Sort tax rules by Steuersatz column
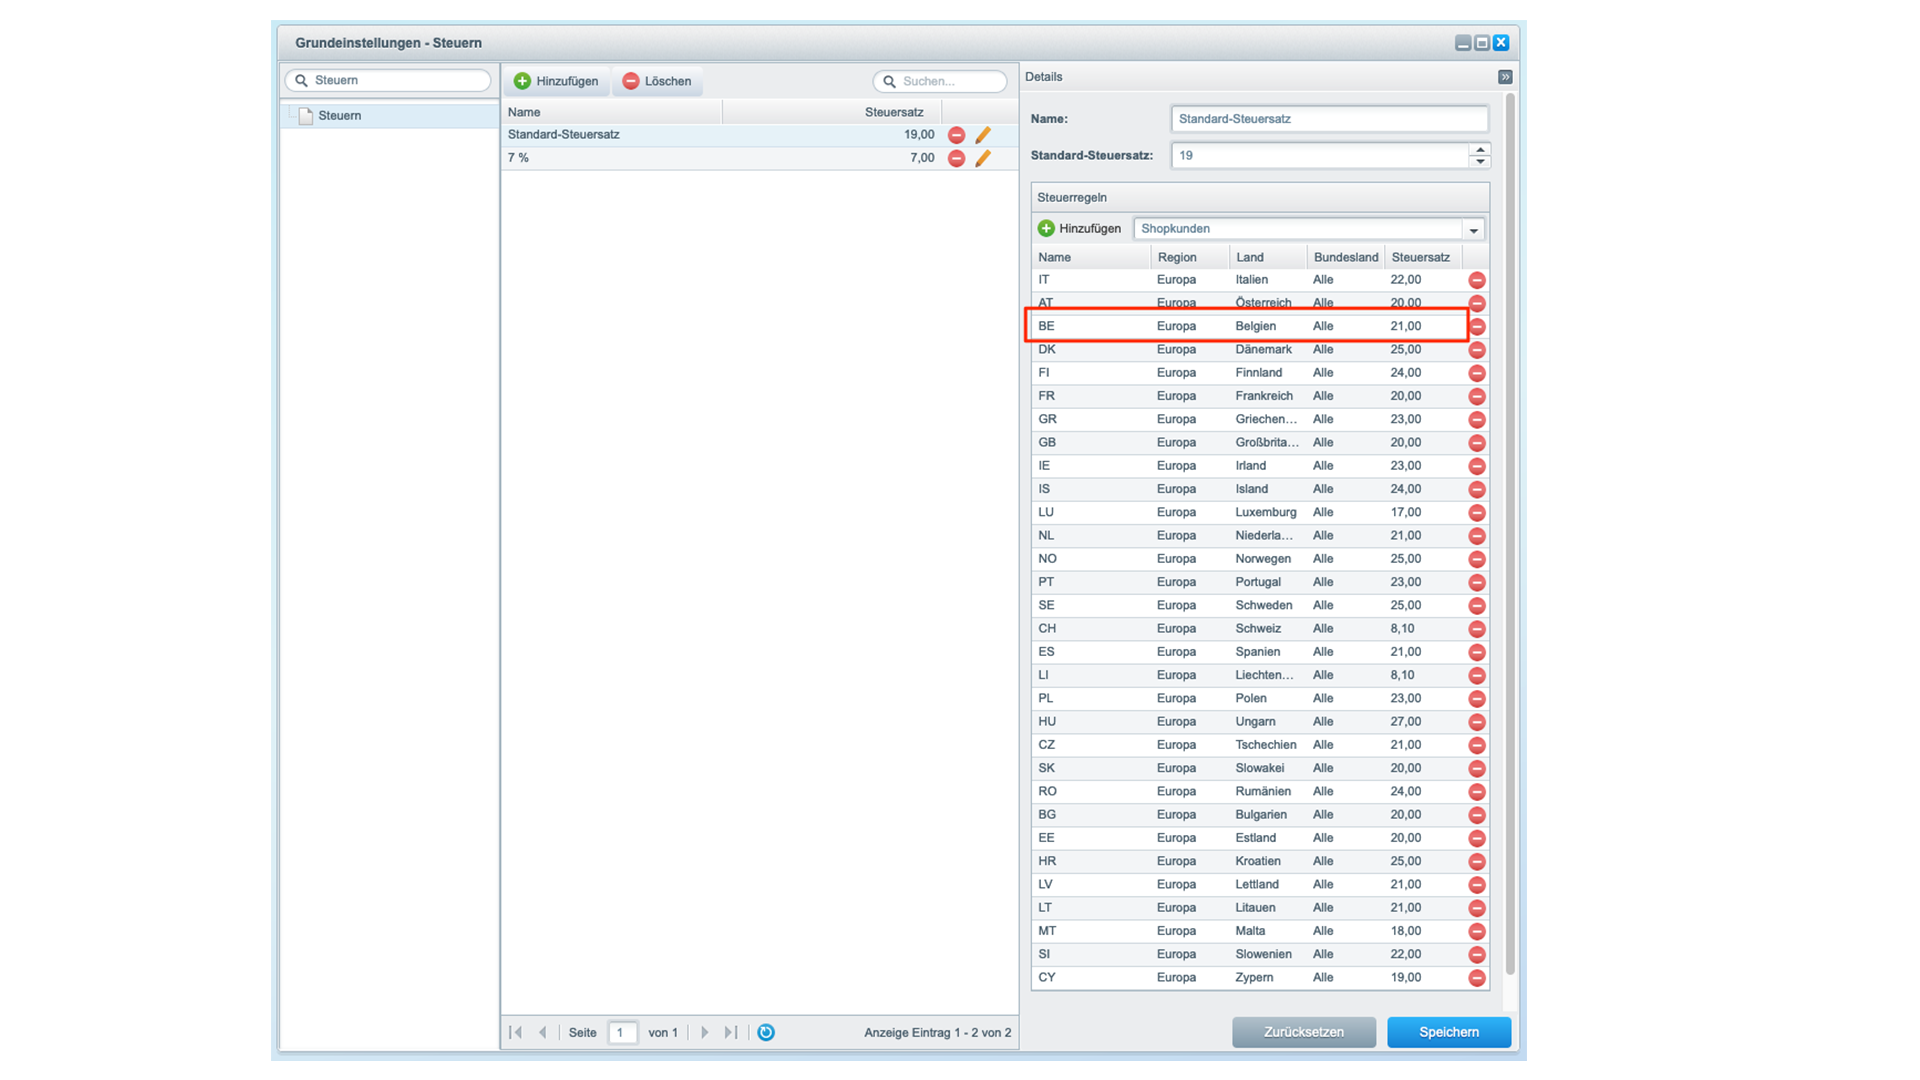This screenshot has height=1080, width=1920. point(1424,257)
